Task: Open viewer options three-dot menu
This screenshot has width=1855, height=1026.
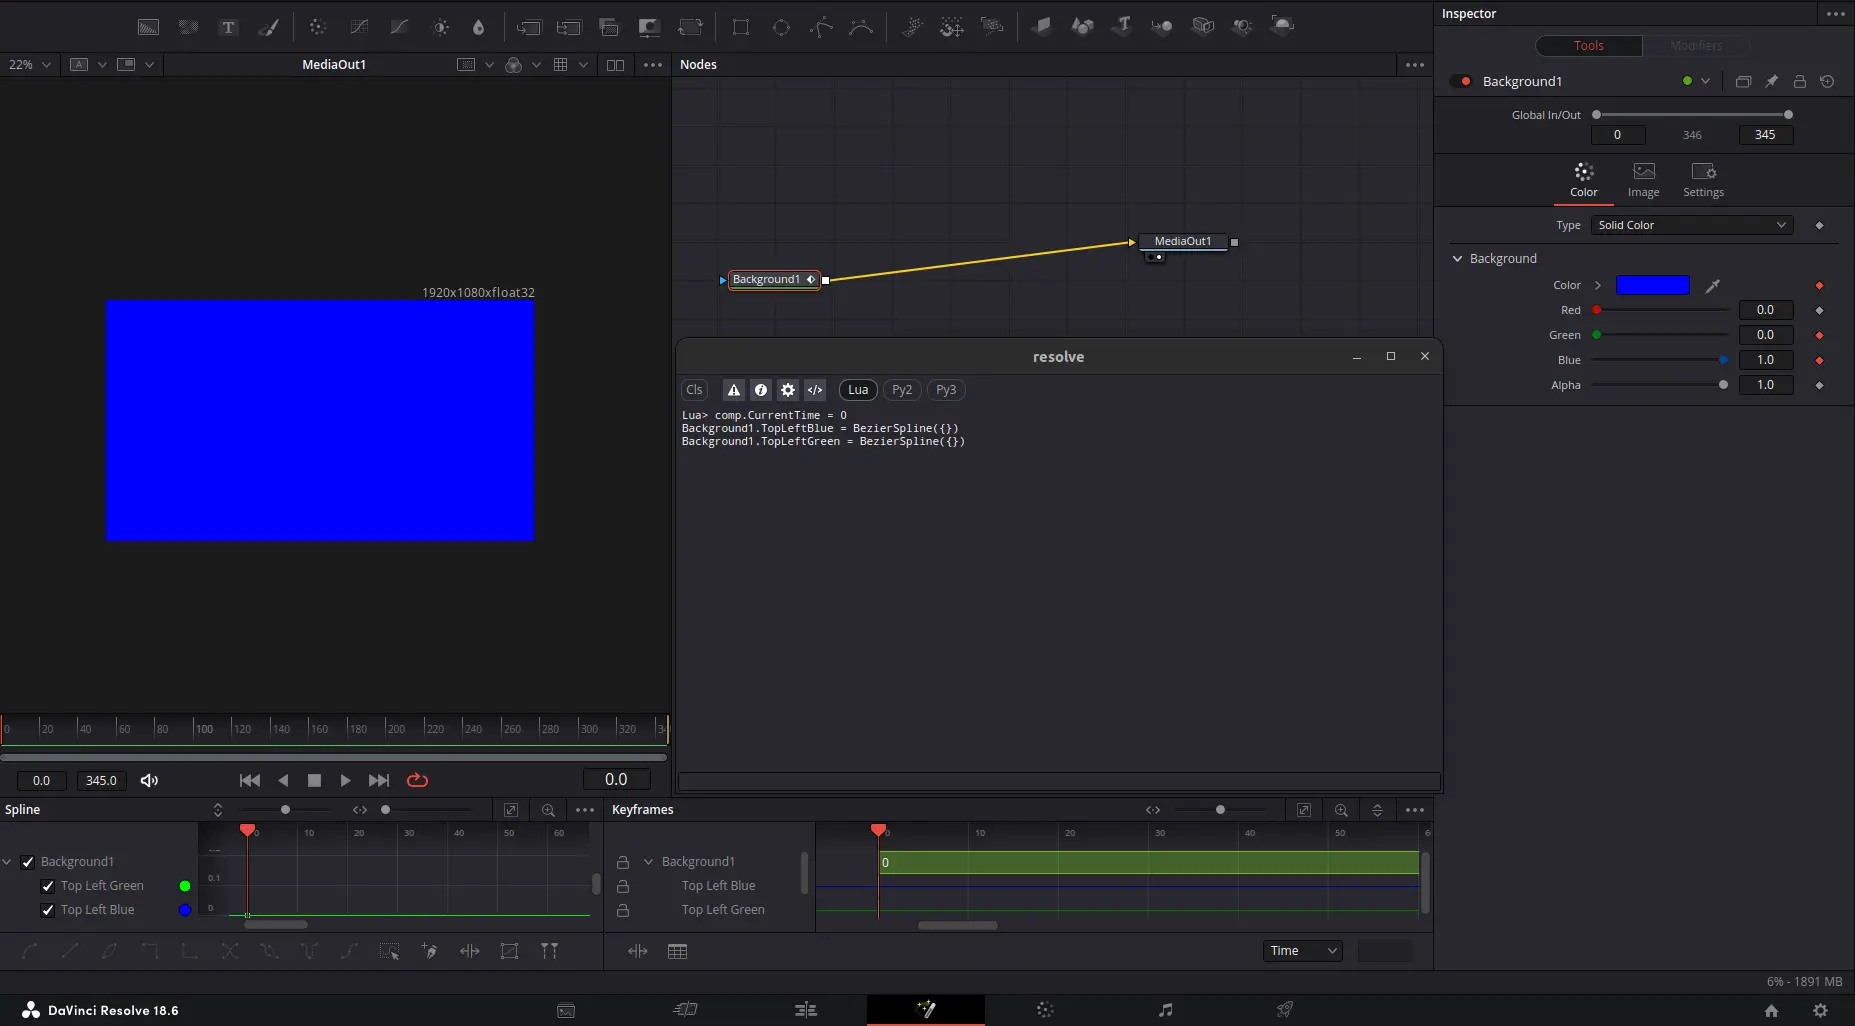Action: (653, 65)
